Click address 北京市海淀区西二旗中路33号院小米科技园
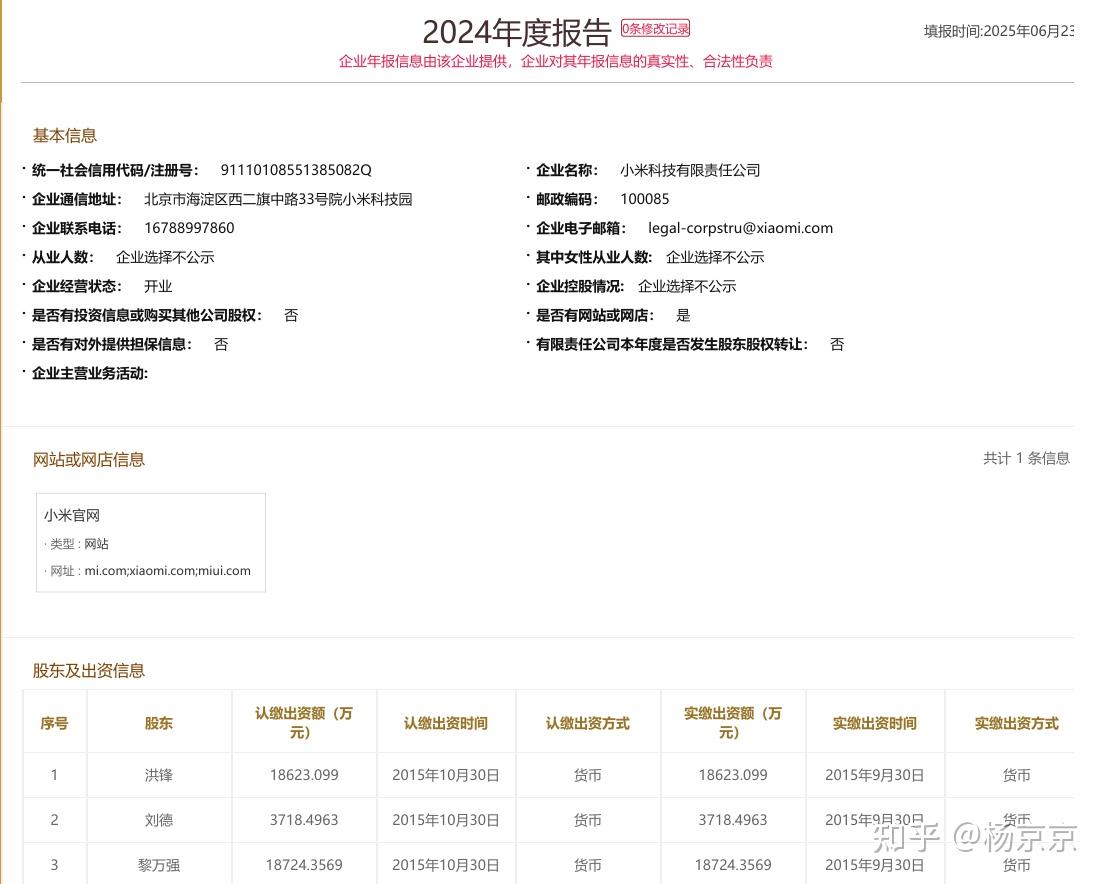The height and width of the screenshot is (884, 1107). [278, 199]
